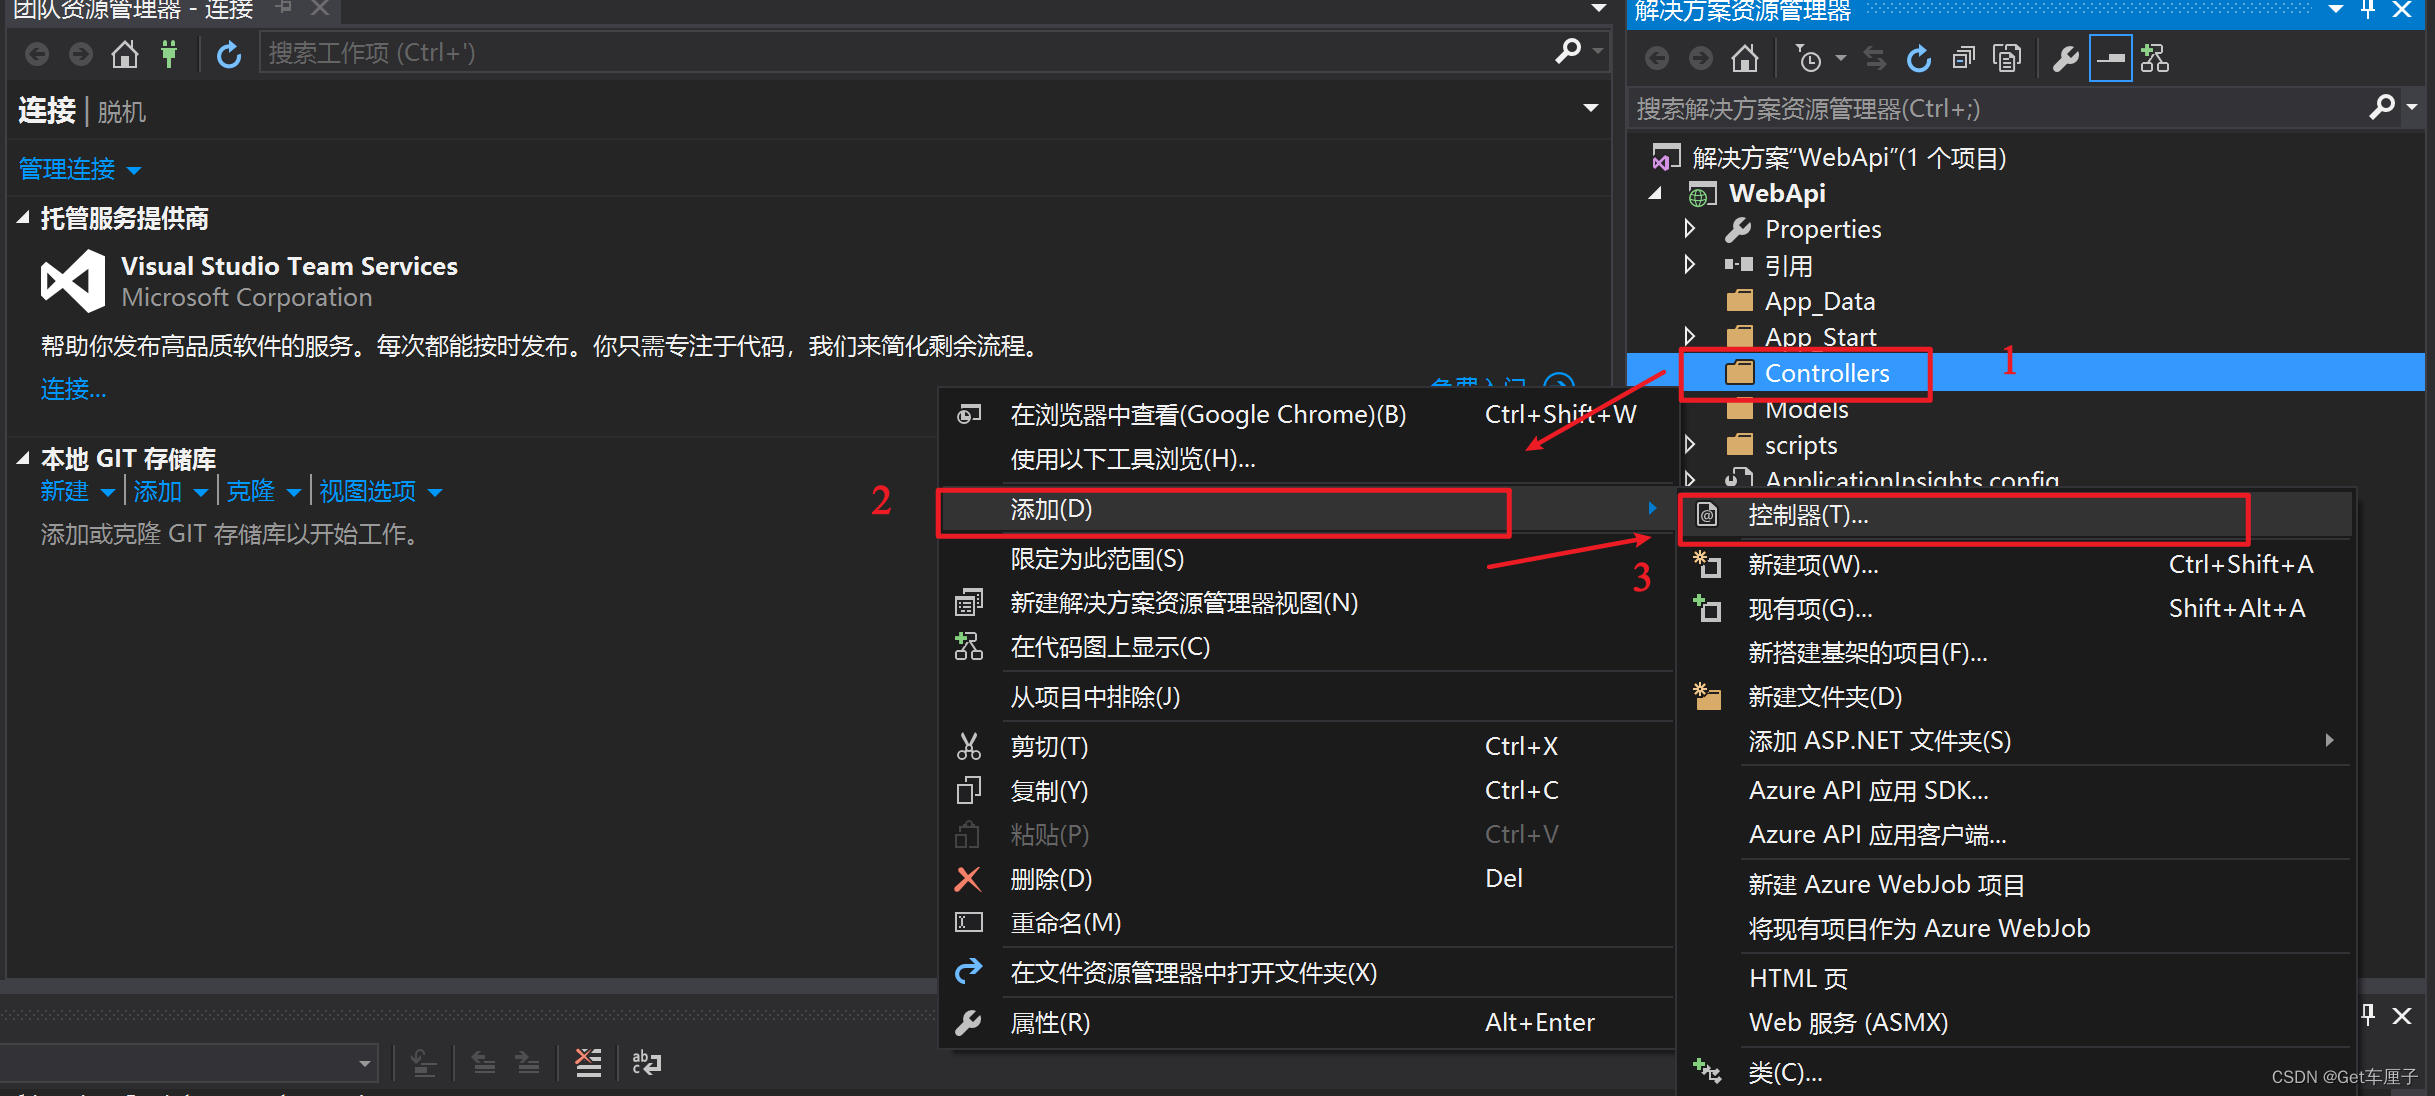Click 重命名(M) in the context menu

[x=1065, y=923]
